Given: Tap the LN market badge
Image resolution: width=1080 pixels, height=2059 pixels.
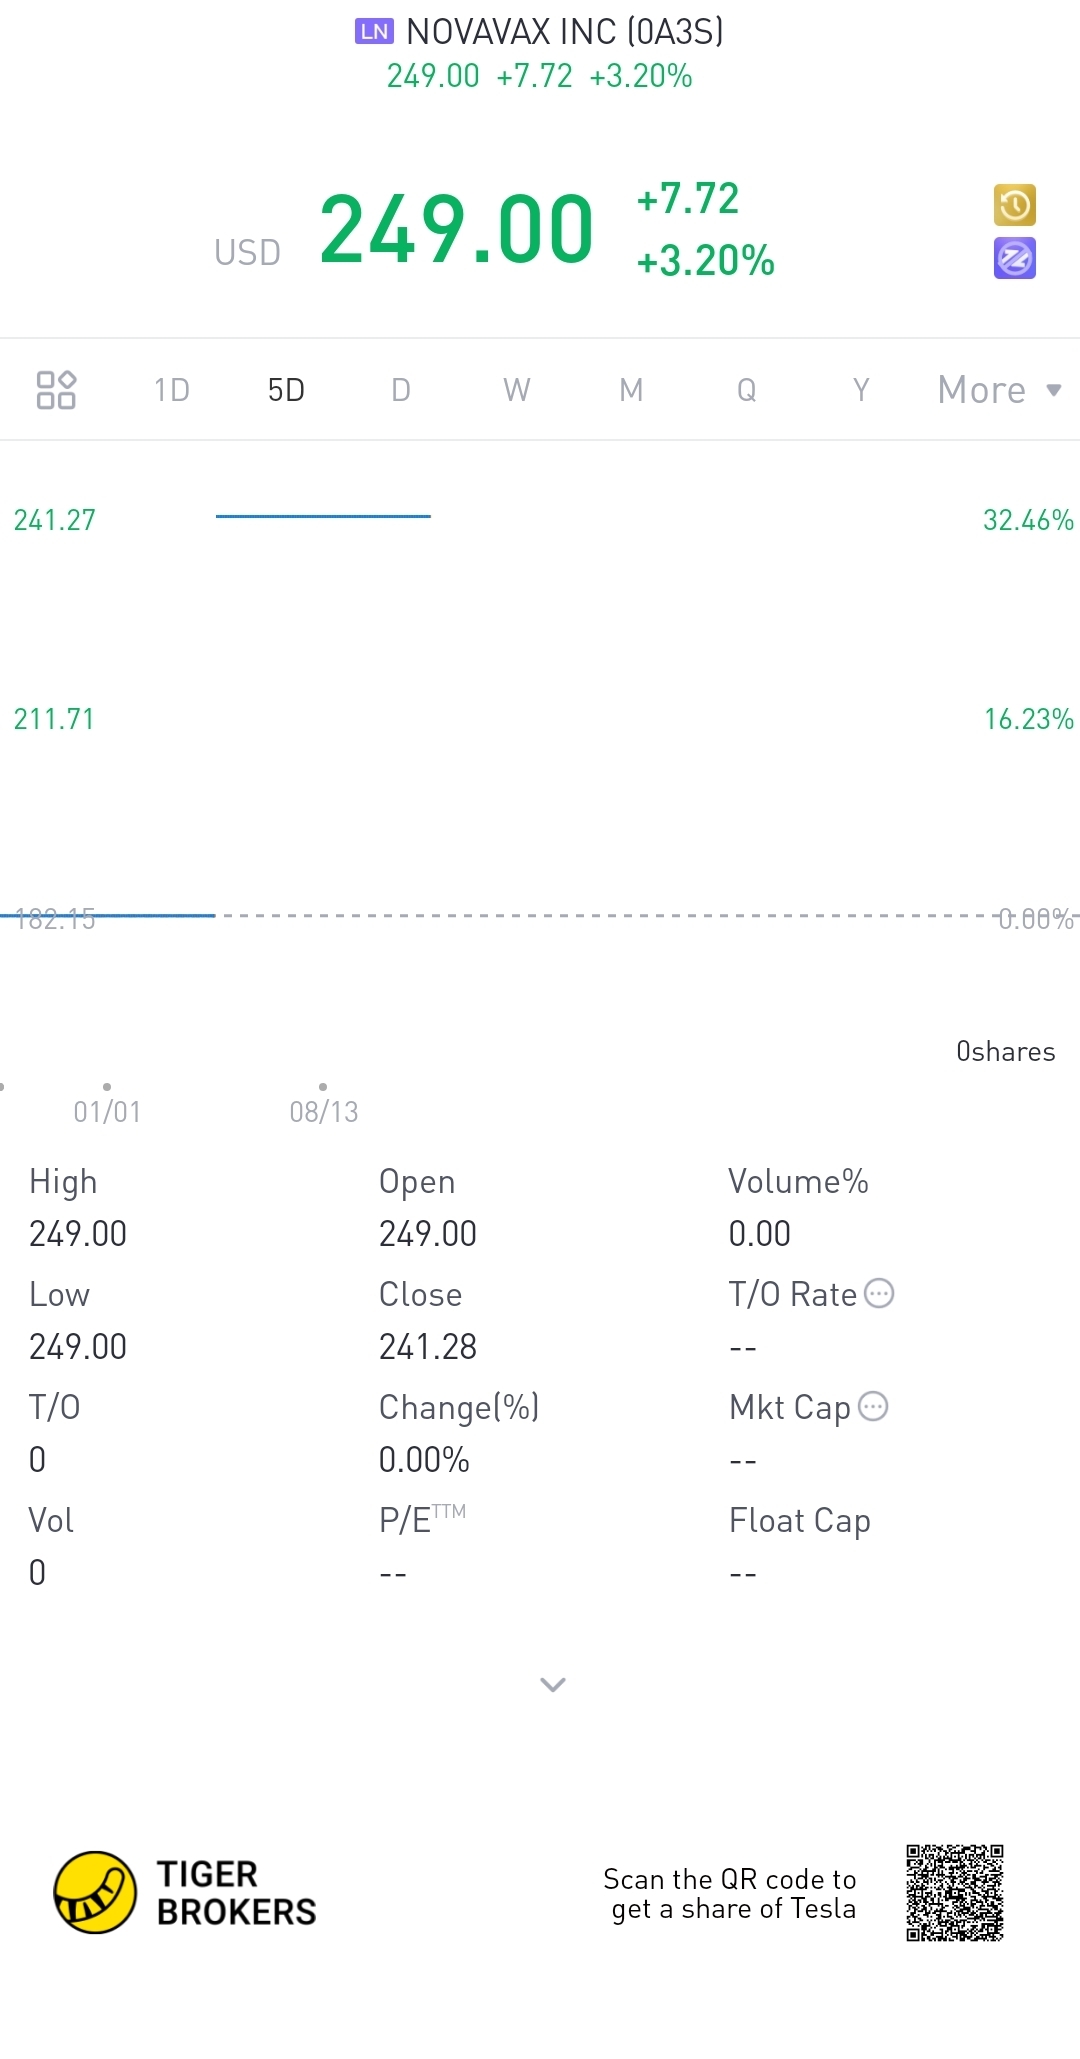Looking at the screenshot, I should [x=374, y=32].
